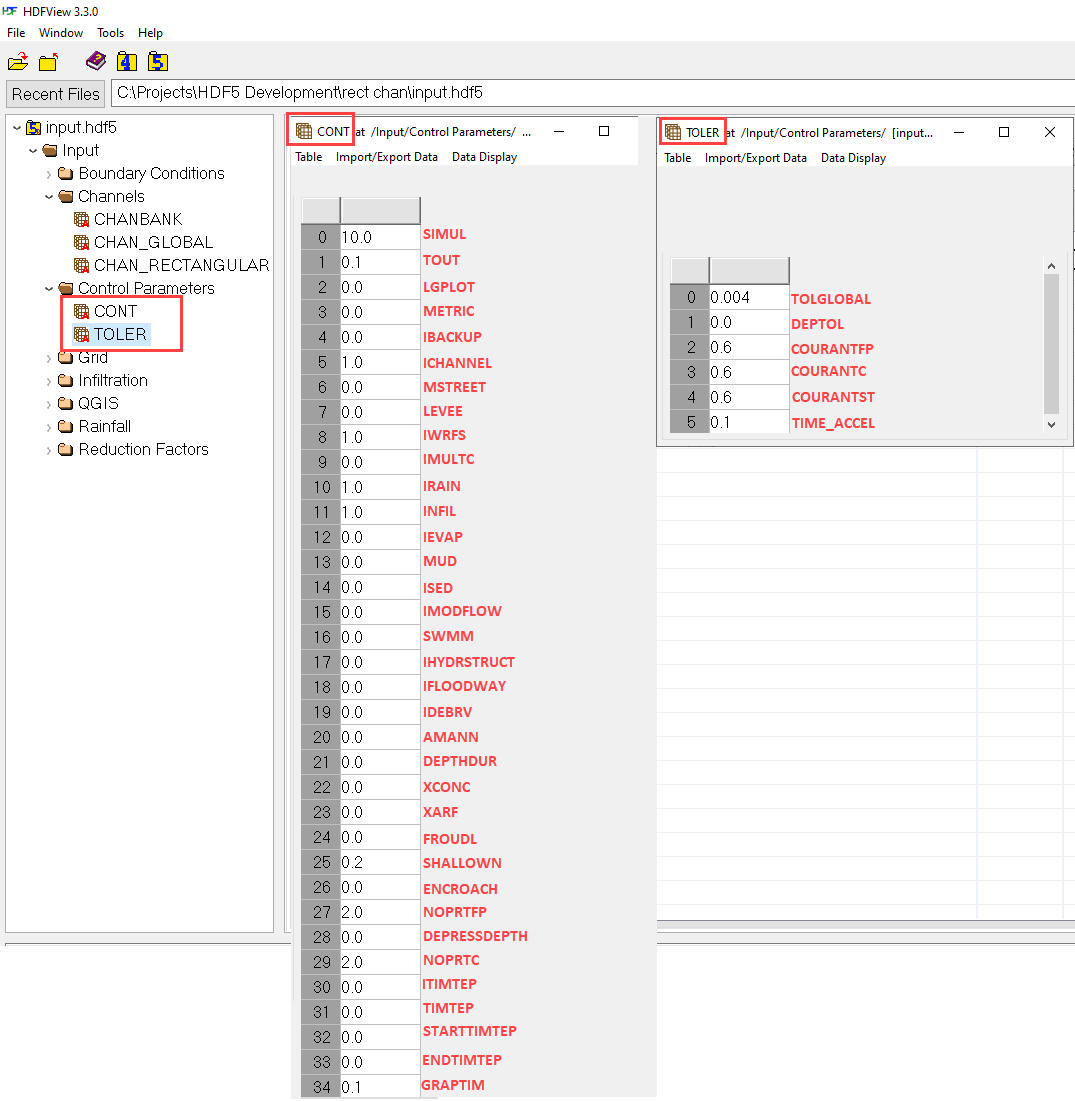Click the HDF5 library icon
The width and height of the screenshot is (1075, 1101).
pos(157,62)
